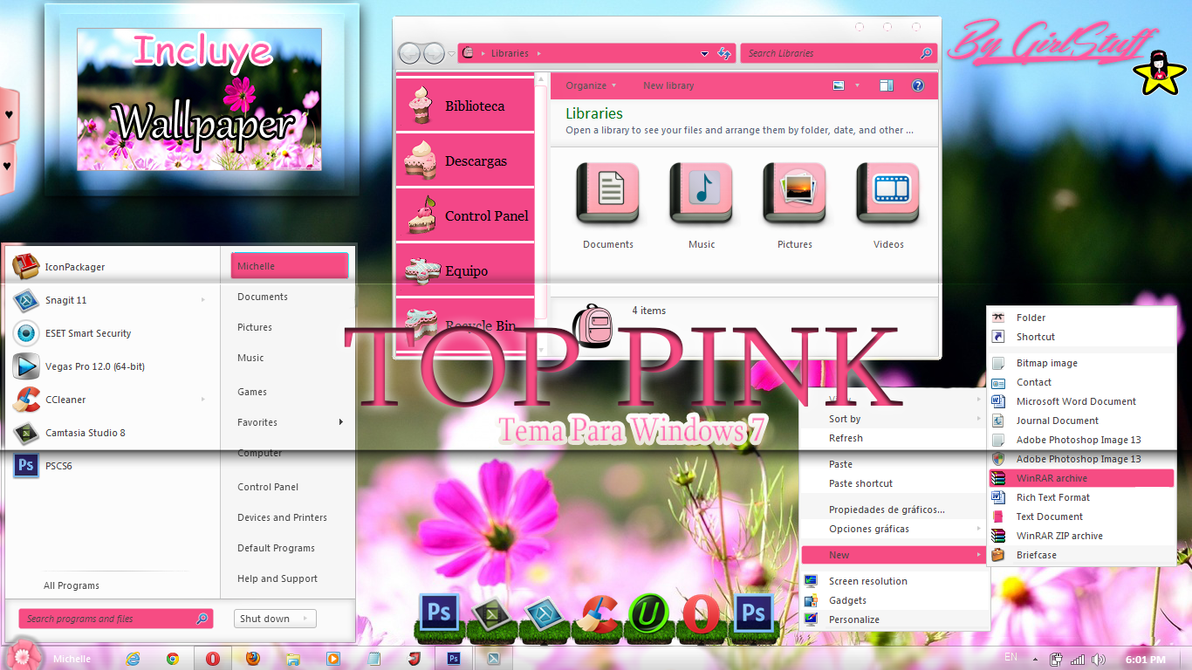Toggle the preview pane icon

click(886, 85)
